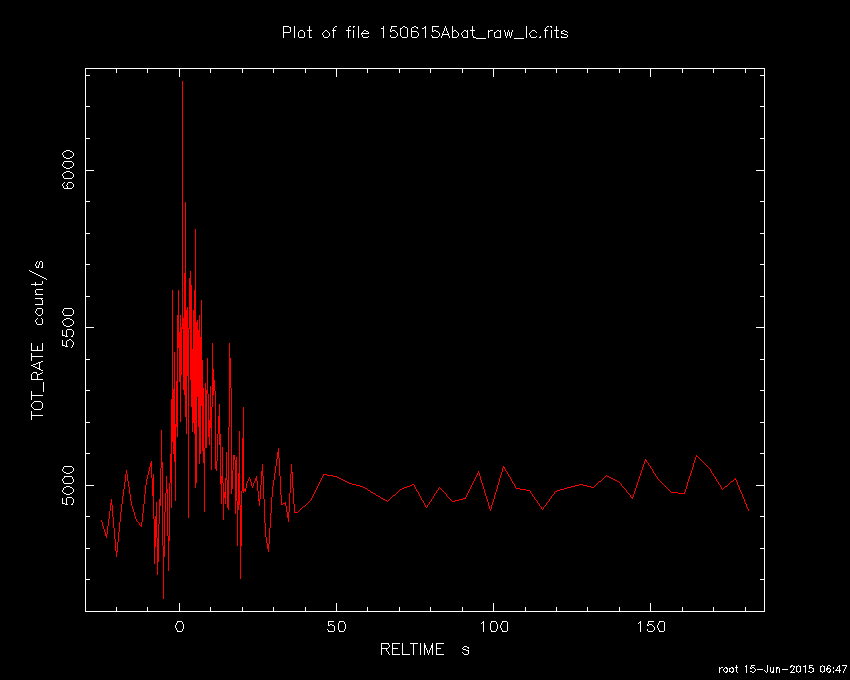Click the X-axis tick label 50
This screenshot has height=680, width=850.
[336, 627]
